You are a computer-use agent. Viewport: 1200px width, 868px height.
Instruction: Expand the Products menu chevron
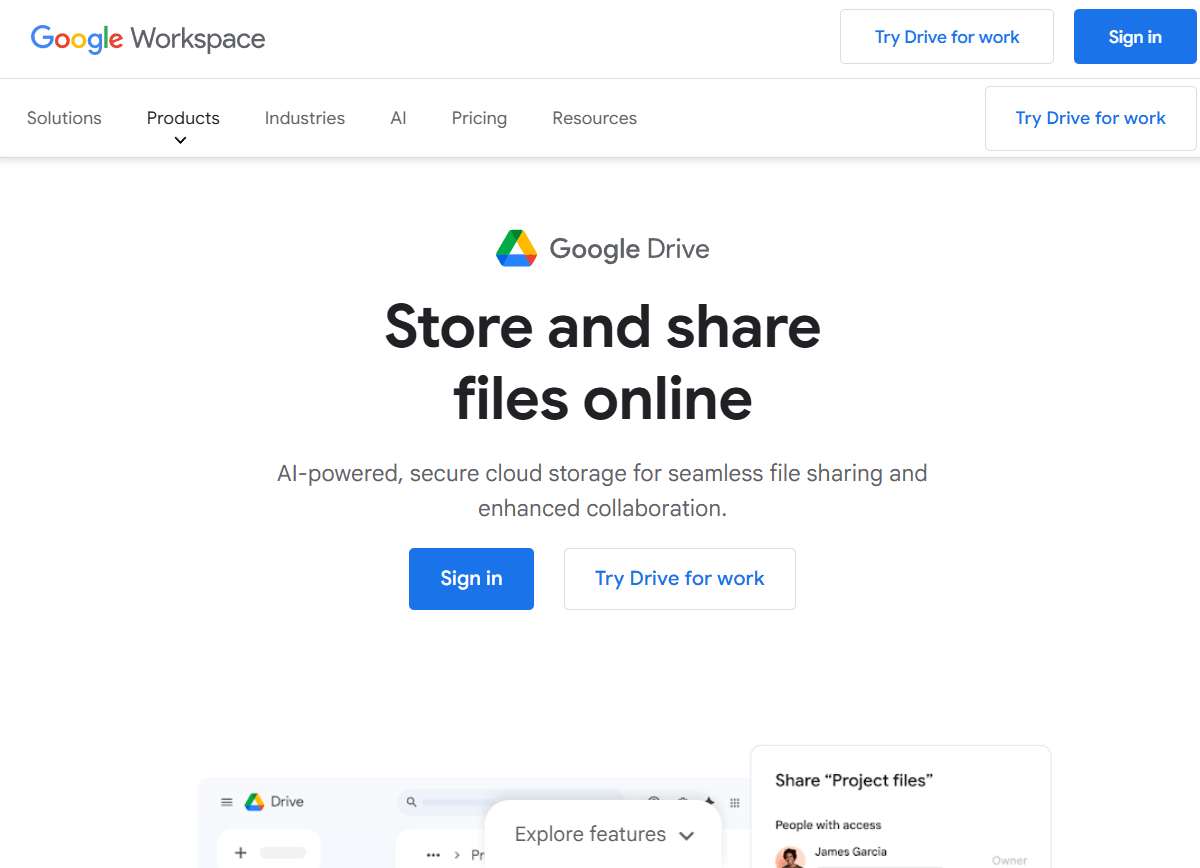click(x=180, y=141)
